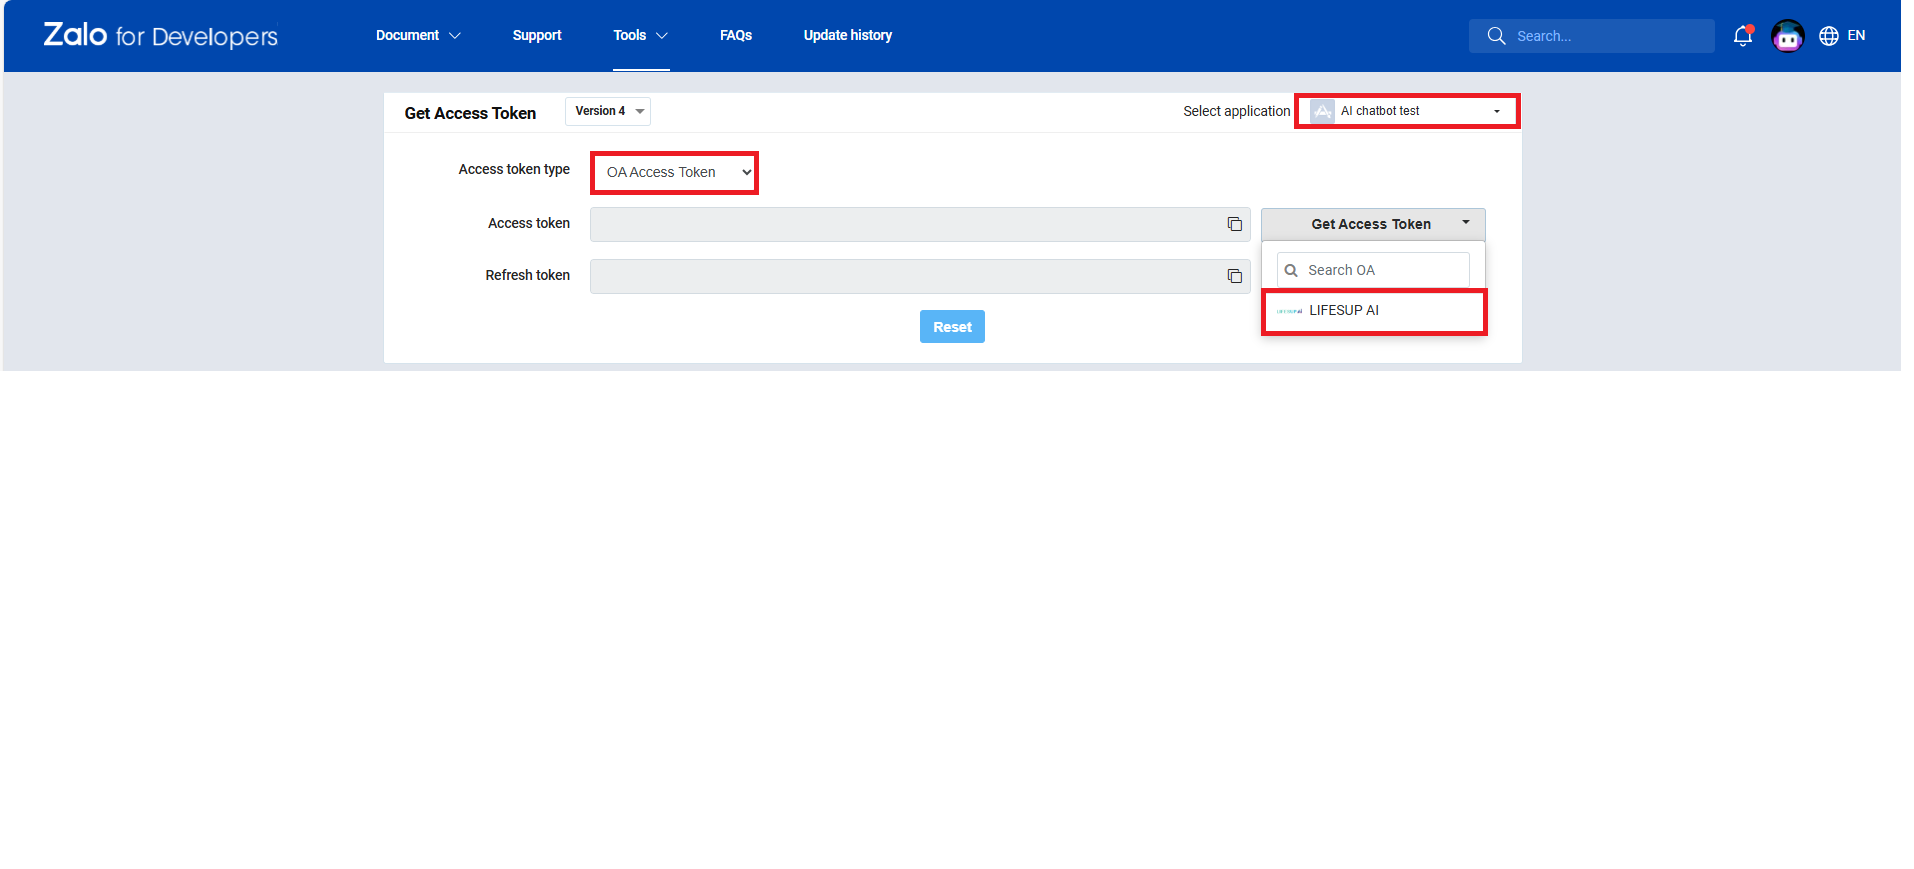Copy the Access token value
1914x869 pixels.
pos(1234,224)
